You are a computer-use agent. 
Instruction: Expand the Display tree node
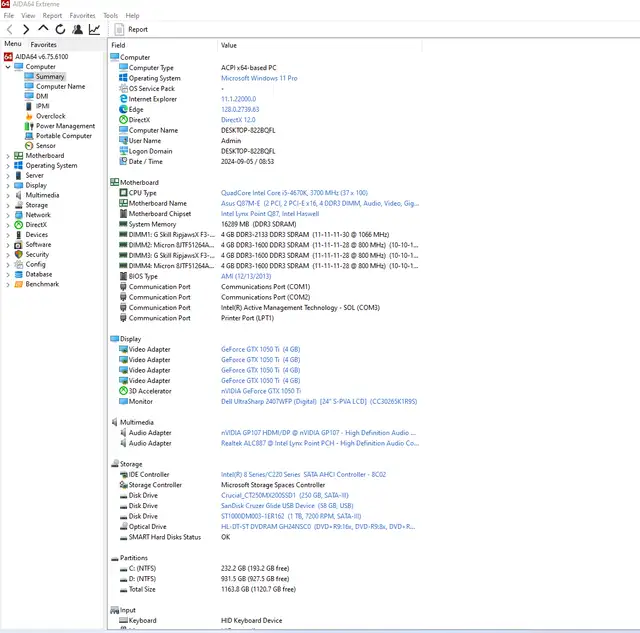pos(8,185)
